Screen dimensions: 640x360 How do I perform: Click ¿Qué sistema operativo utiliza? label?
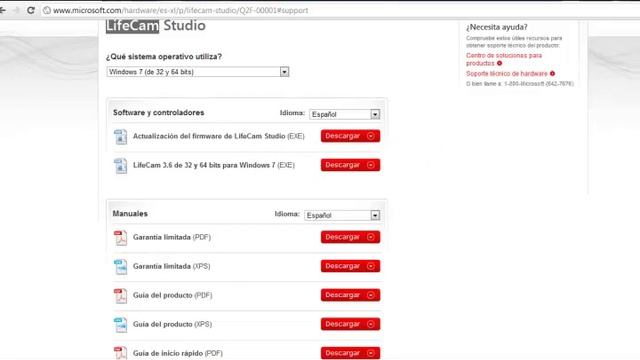point(164,57)
